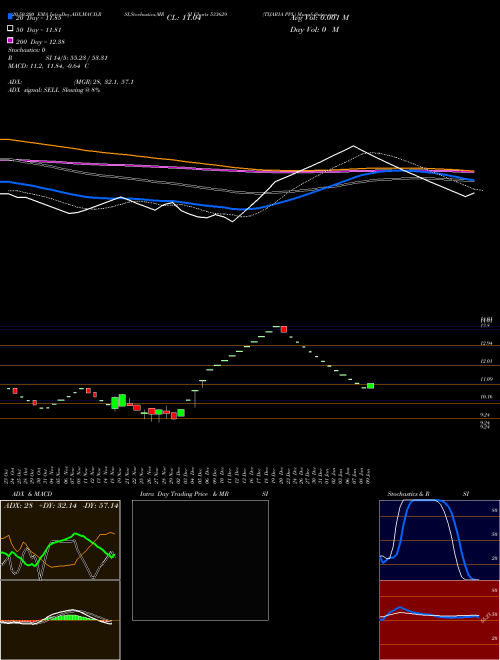
Task: Click the 'ADX & MACD' panel title
Action: pos(32,494)
